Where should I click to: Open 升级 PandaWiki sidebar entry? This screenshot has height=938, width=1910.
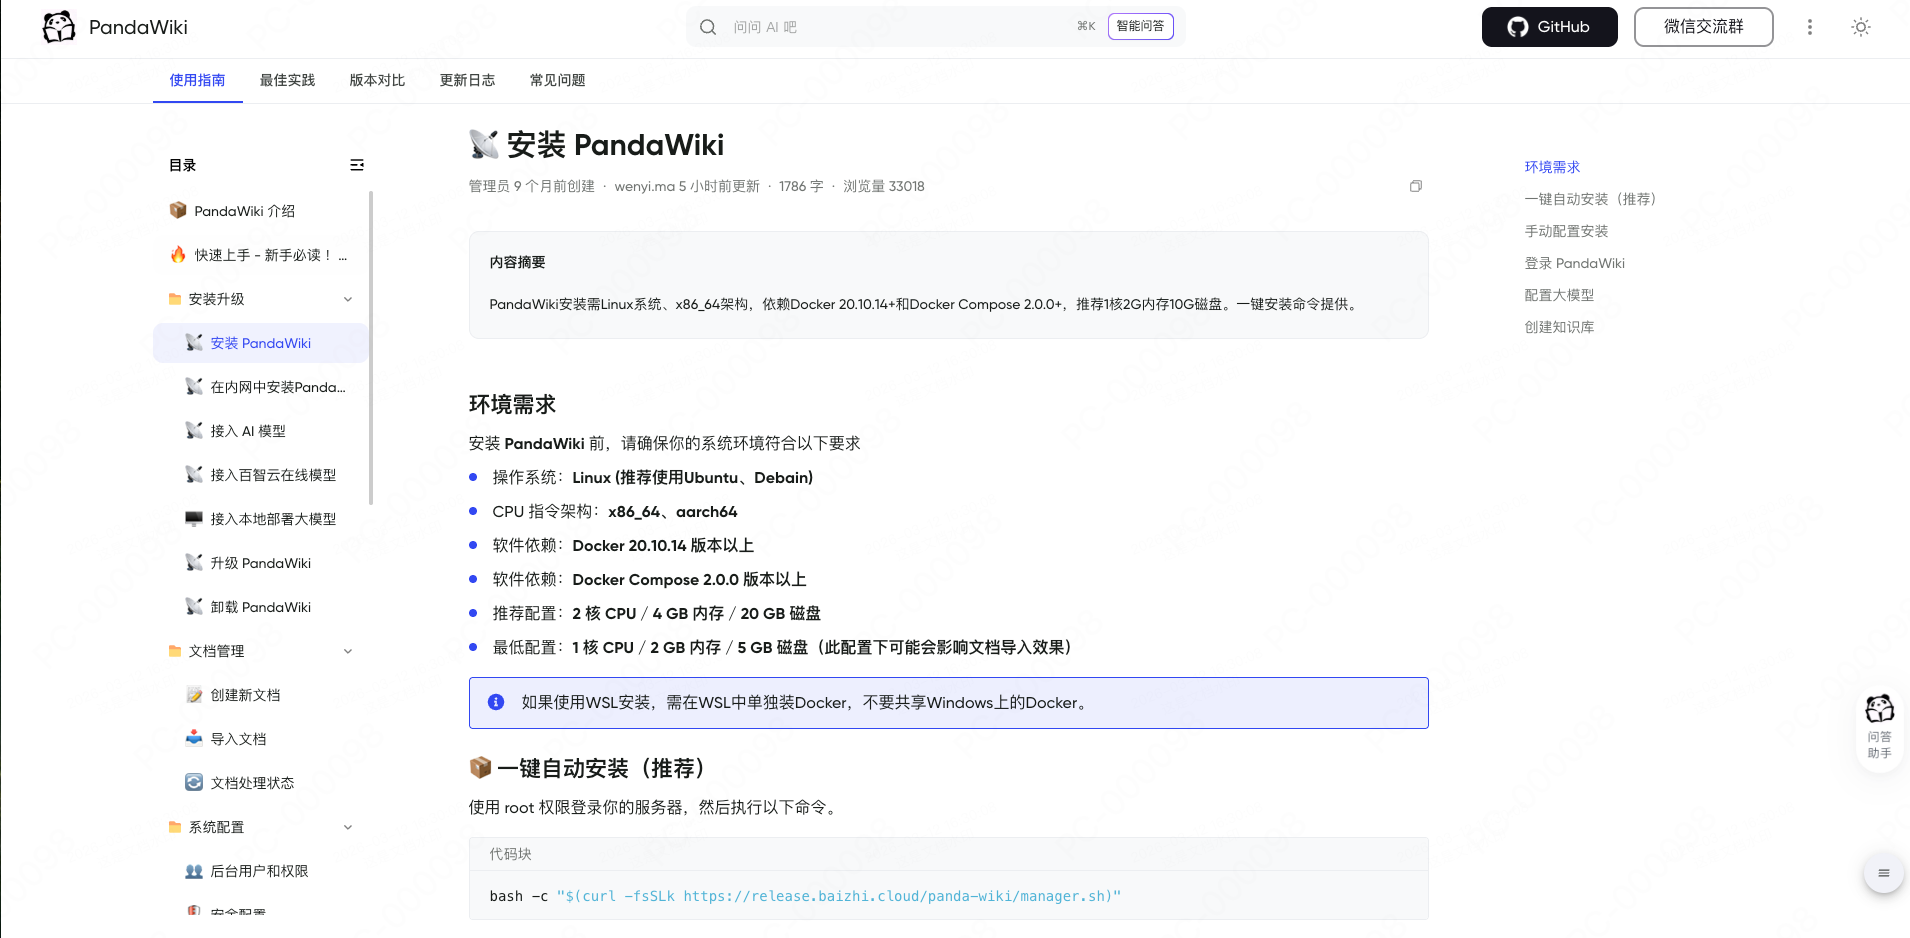(261, 563)
